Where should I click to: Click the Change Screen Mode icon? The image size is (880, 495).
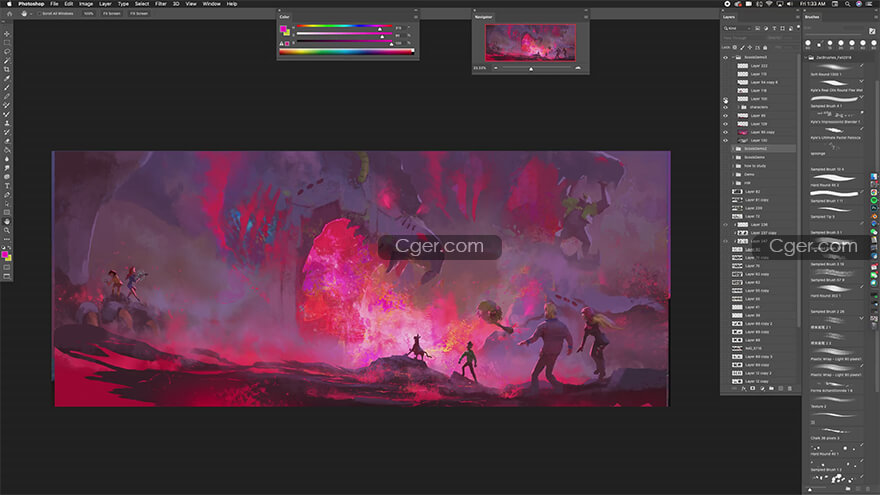pos(7,276)
